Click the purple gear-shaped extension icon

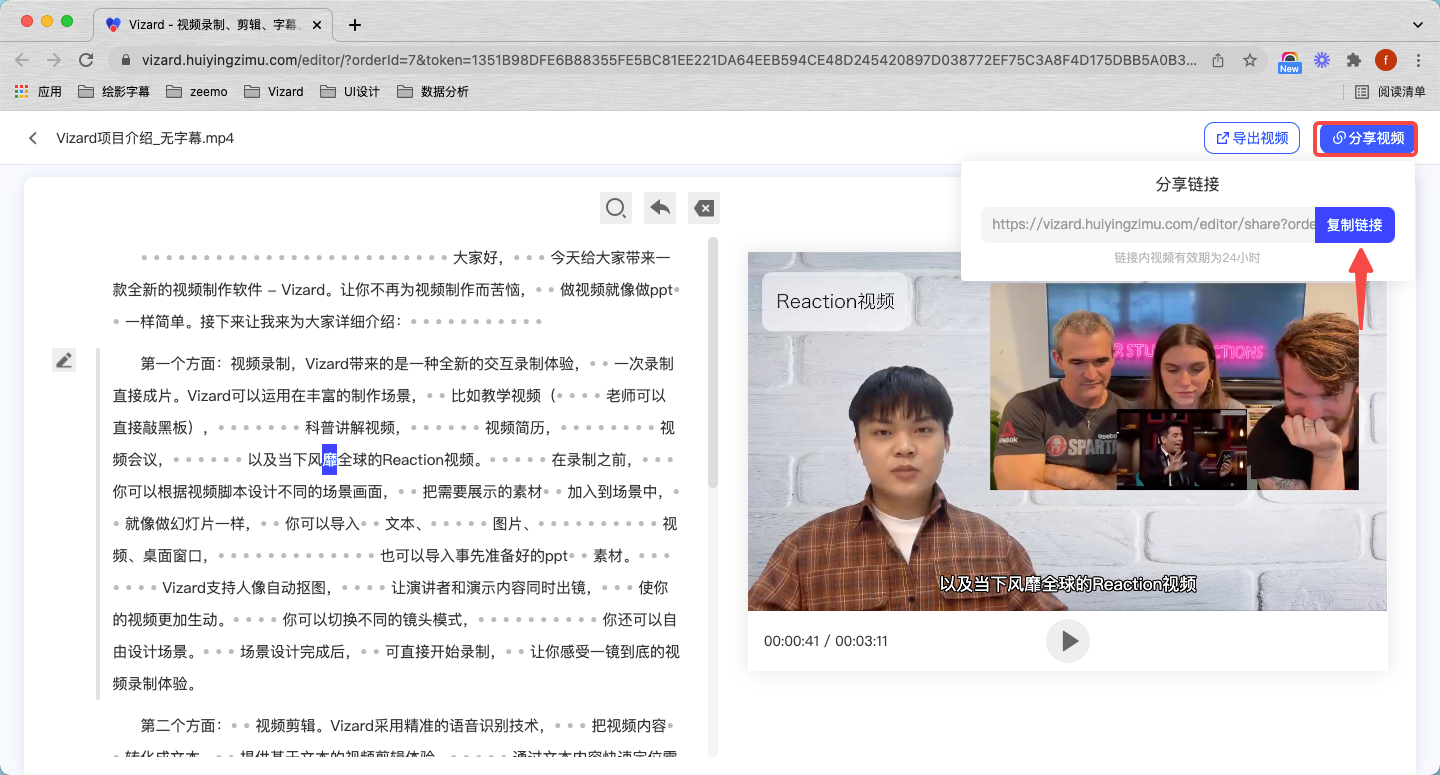point(1322,60)
